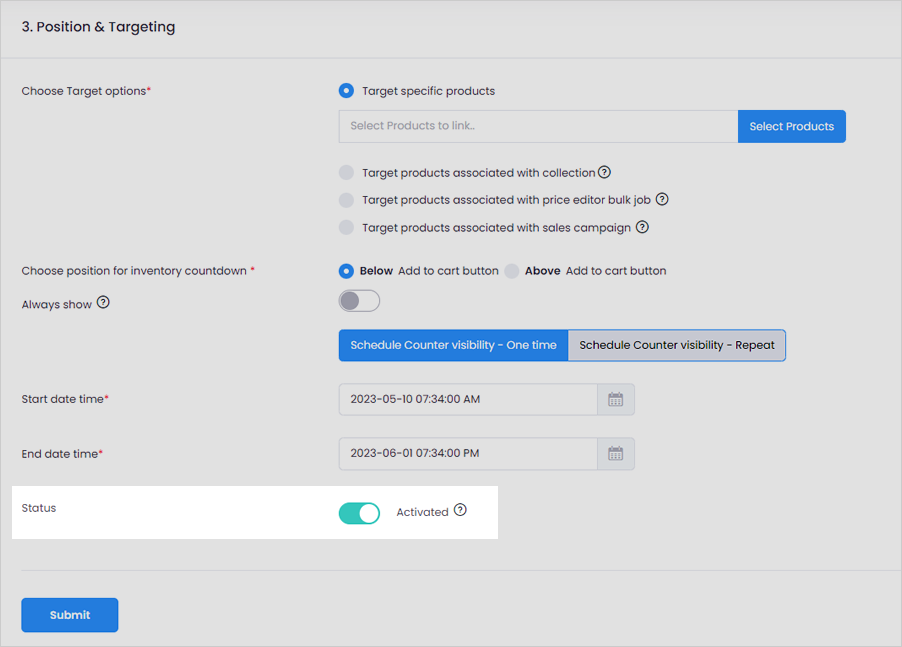Toggle the Activated status switch off
The width and height of the screenshot is (902, 647).
(x=359, y=513)
